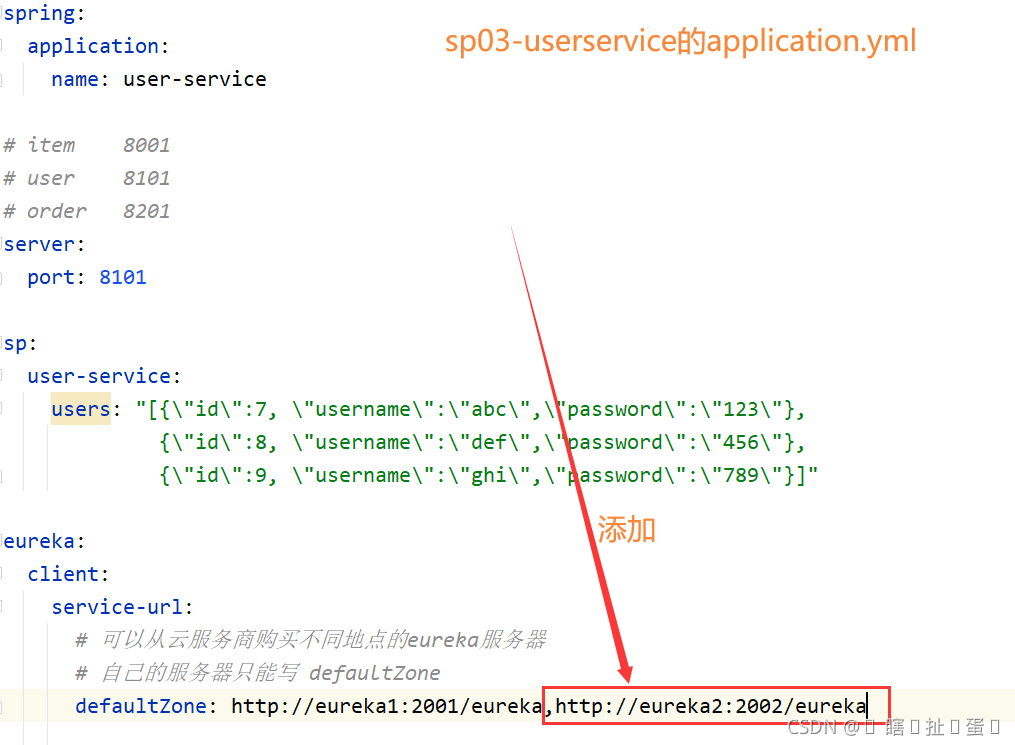1015x745 pixels.
Task: Click the 'service-url:' key
Action: click(x=122, y=607)
